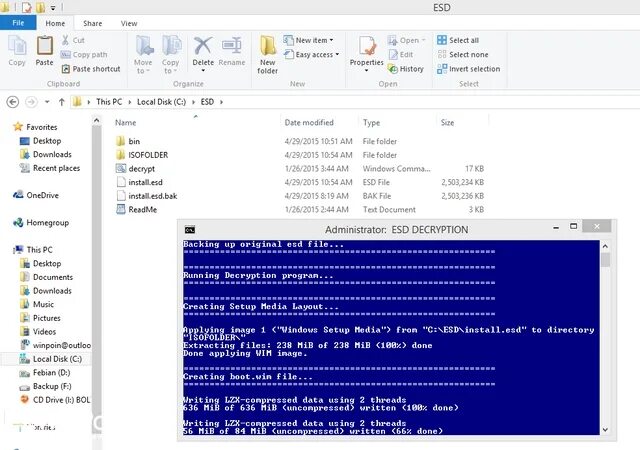Click navigation pane scrollbar up arrow

coord(96,120)
